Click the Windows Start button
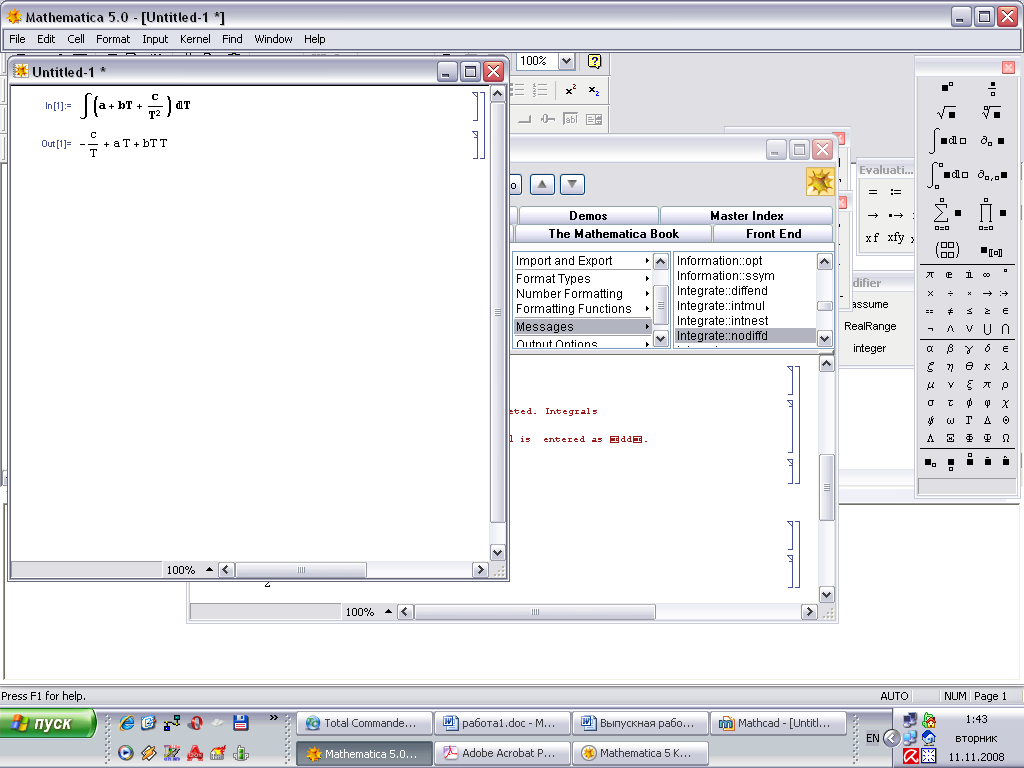Screen dimensions: 1024x768 click(x=48, y=723)
